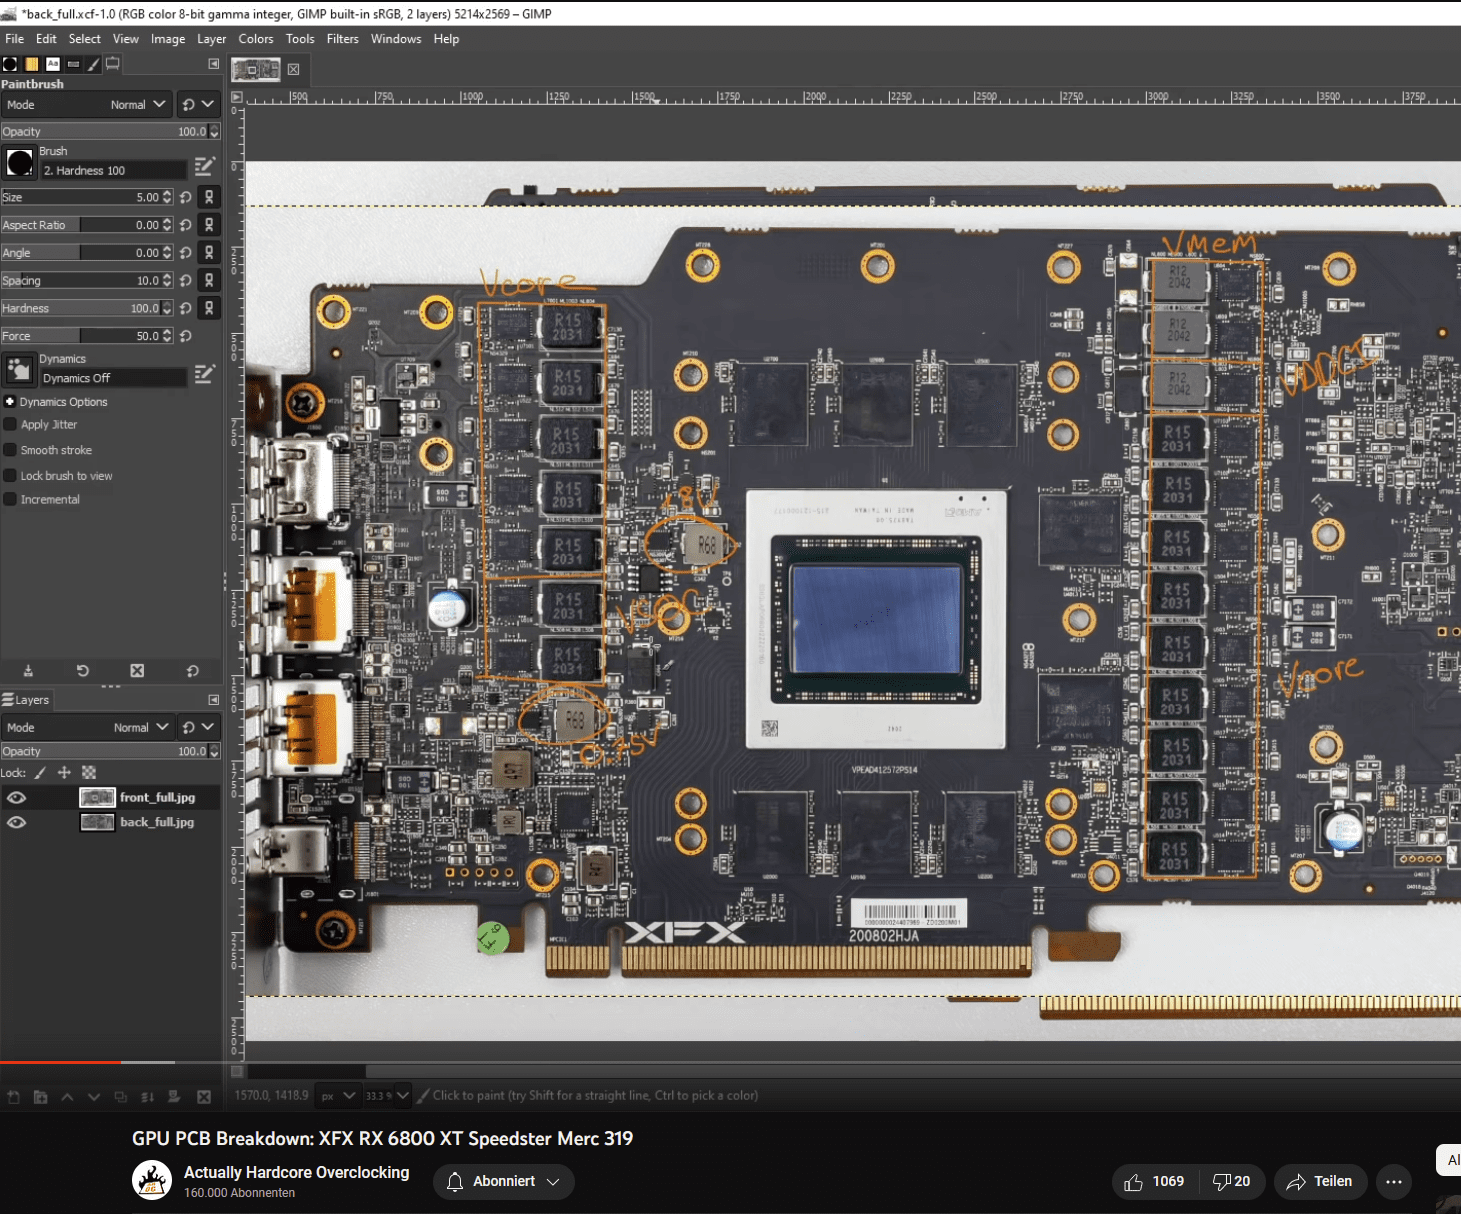1461x1214 pixels.
Task: Expand Dynamics Options section
Action: pos(10,402)
